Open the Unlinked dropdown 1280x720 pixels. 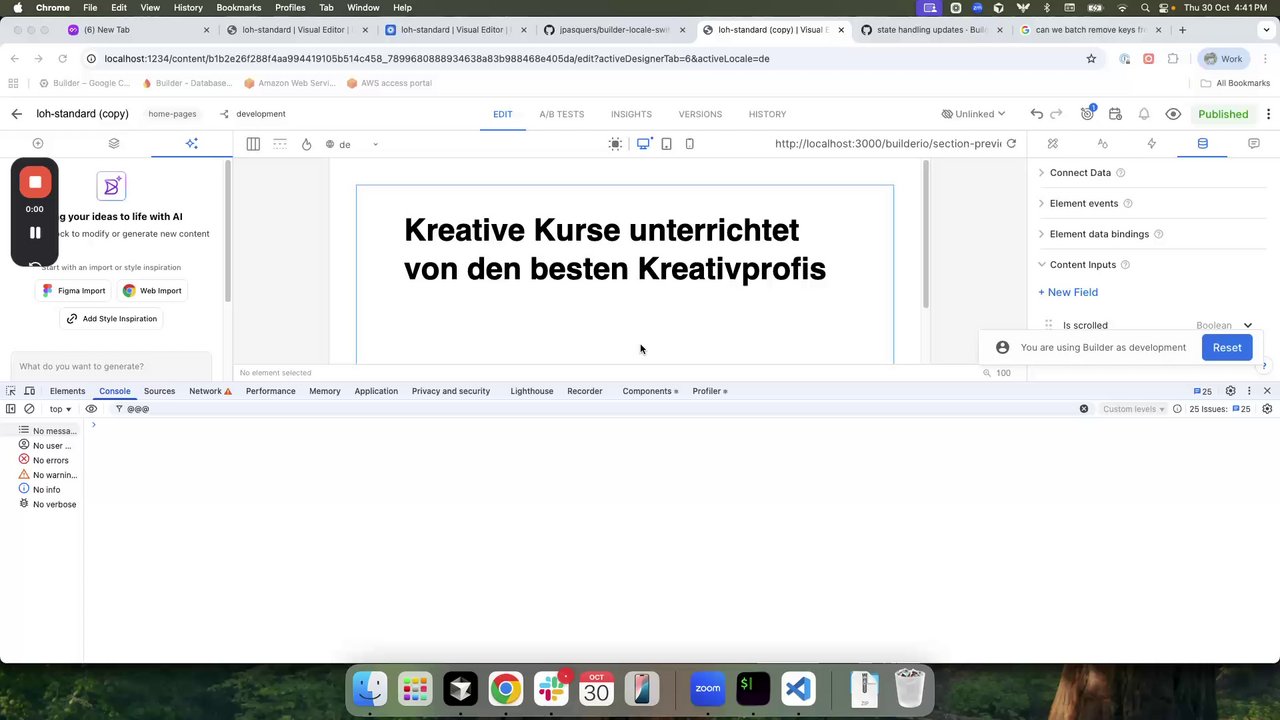tap(973, 114)
